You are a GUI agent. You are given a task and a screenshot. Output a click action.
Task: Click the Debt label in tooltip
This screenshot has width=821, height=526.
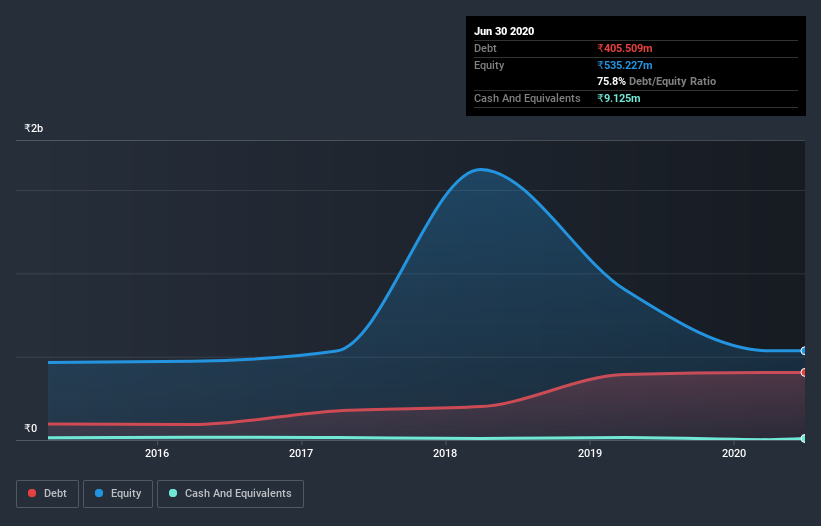[x=485, y=48]
